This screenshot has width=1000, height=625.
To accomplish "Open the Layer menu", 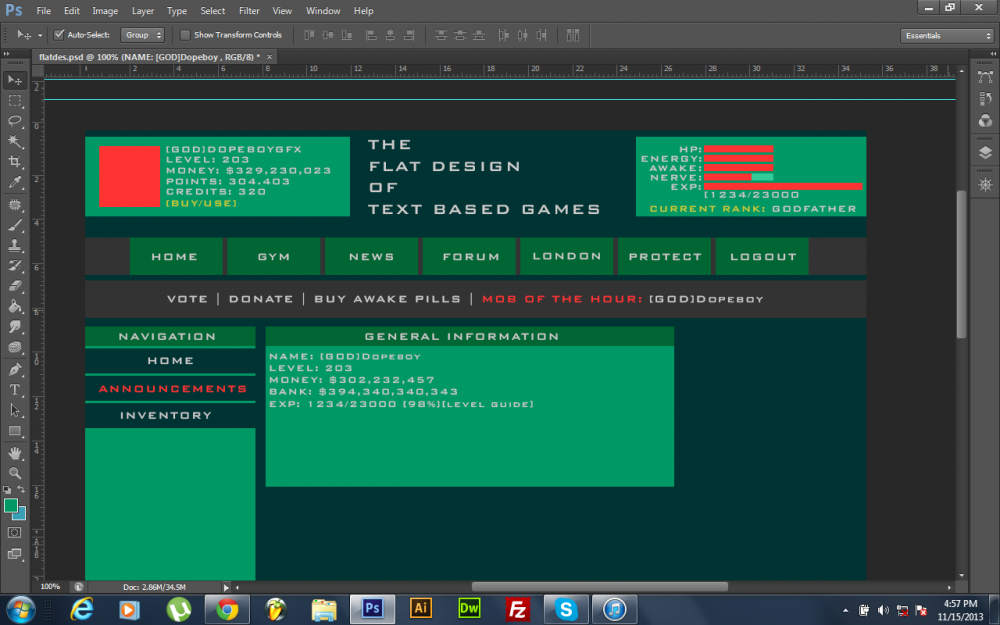I will tap(143, 11).
